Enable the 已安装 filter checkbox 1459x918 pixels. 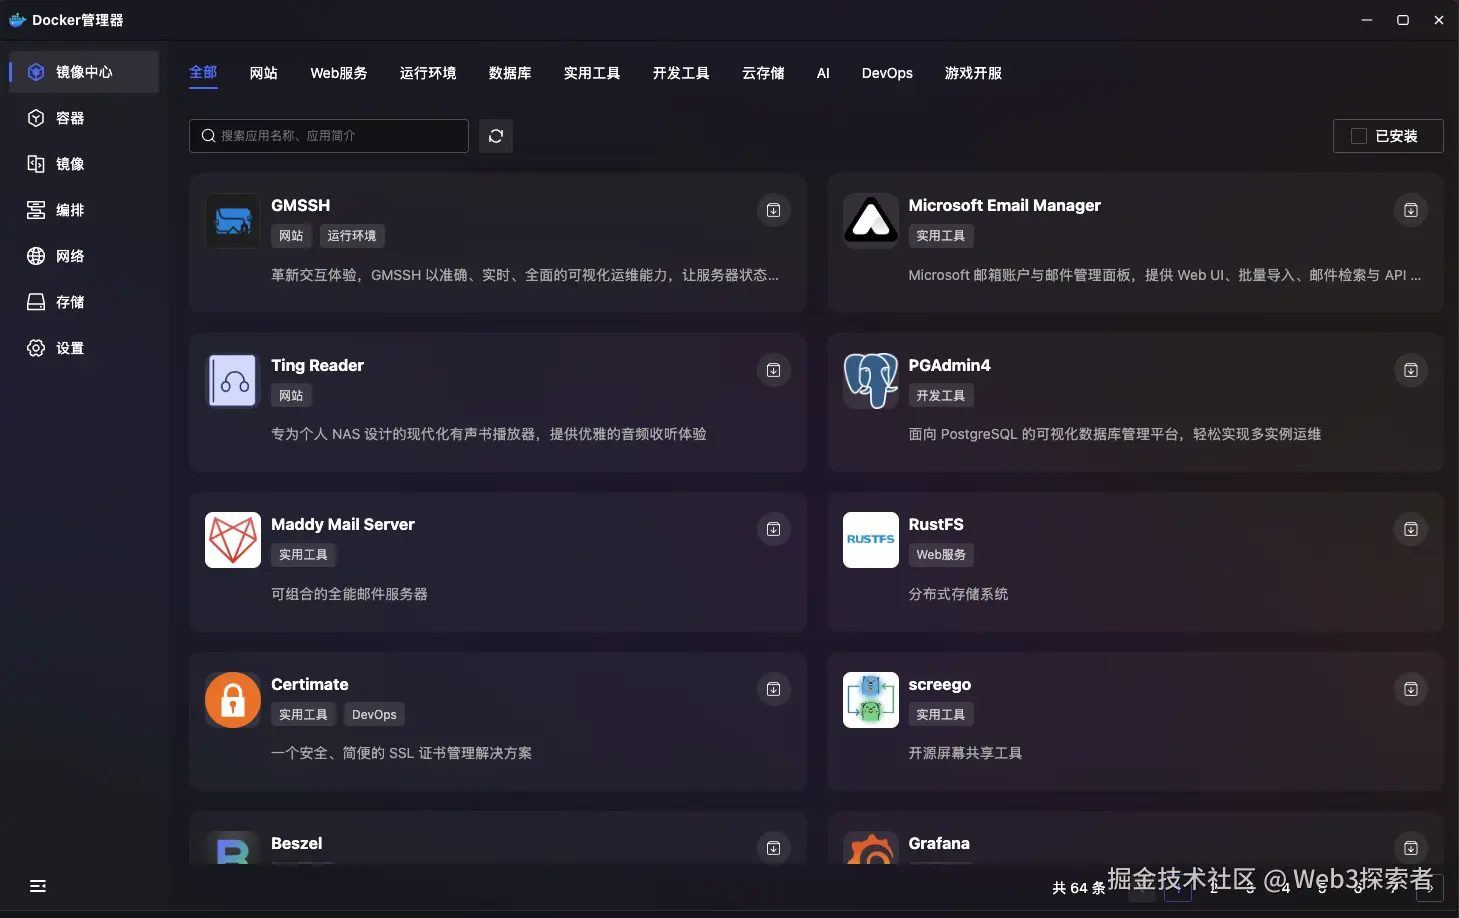point(1357,135)
